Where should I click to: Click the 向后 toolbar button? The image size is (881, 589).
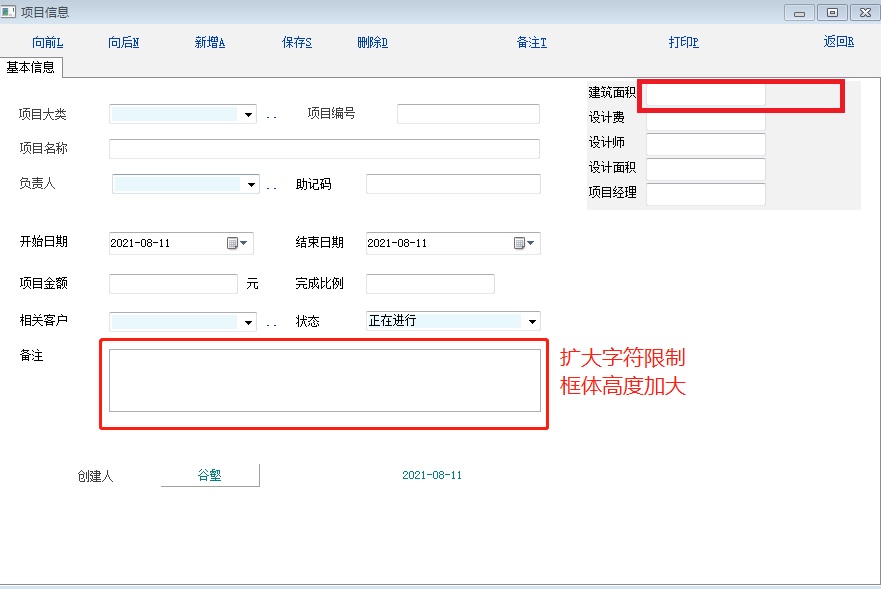pyautogui.click(x=123, y=42)
